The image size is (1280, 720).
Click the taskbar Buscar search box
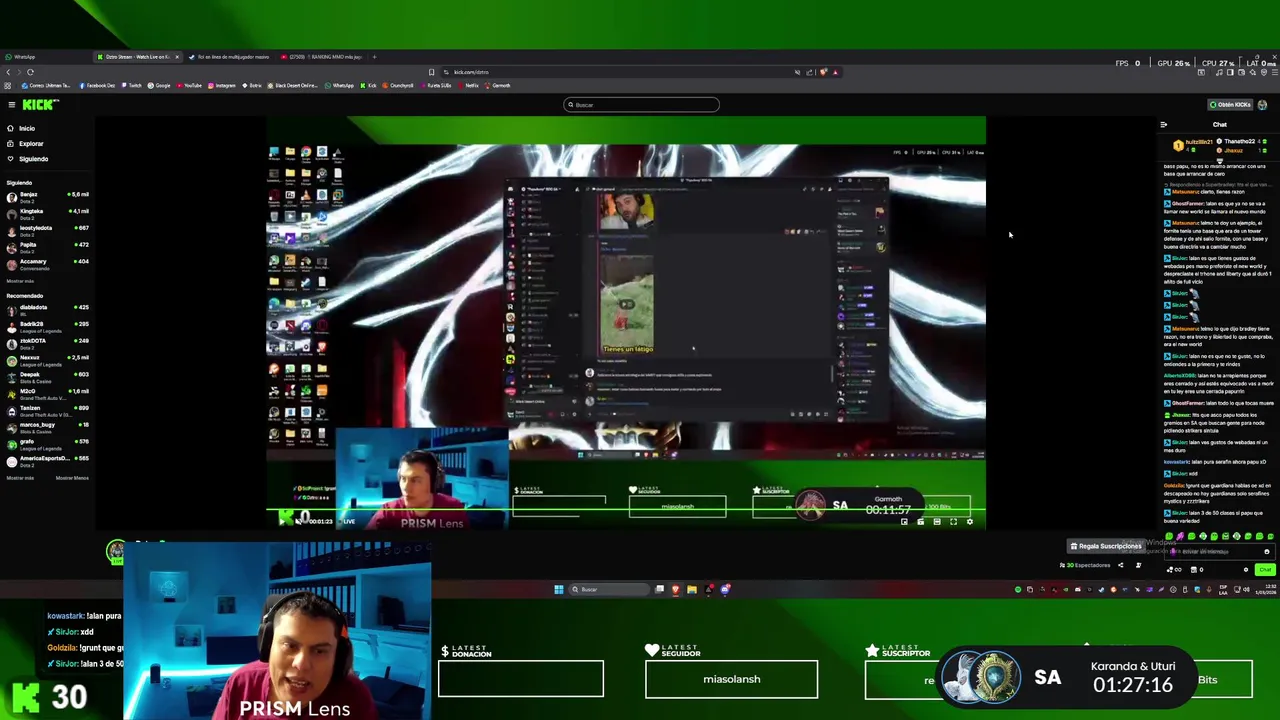coord(609,589)
